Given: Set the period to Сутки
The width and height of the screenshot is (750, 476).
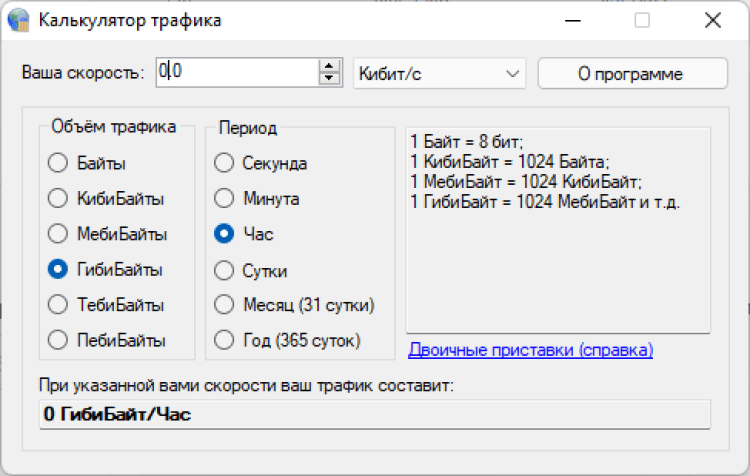Looking at the screenshot, I should [224, 269].
